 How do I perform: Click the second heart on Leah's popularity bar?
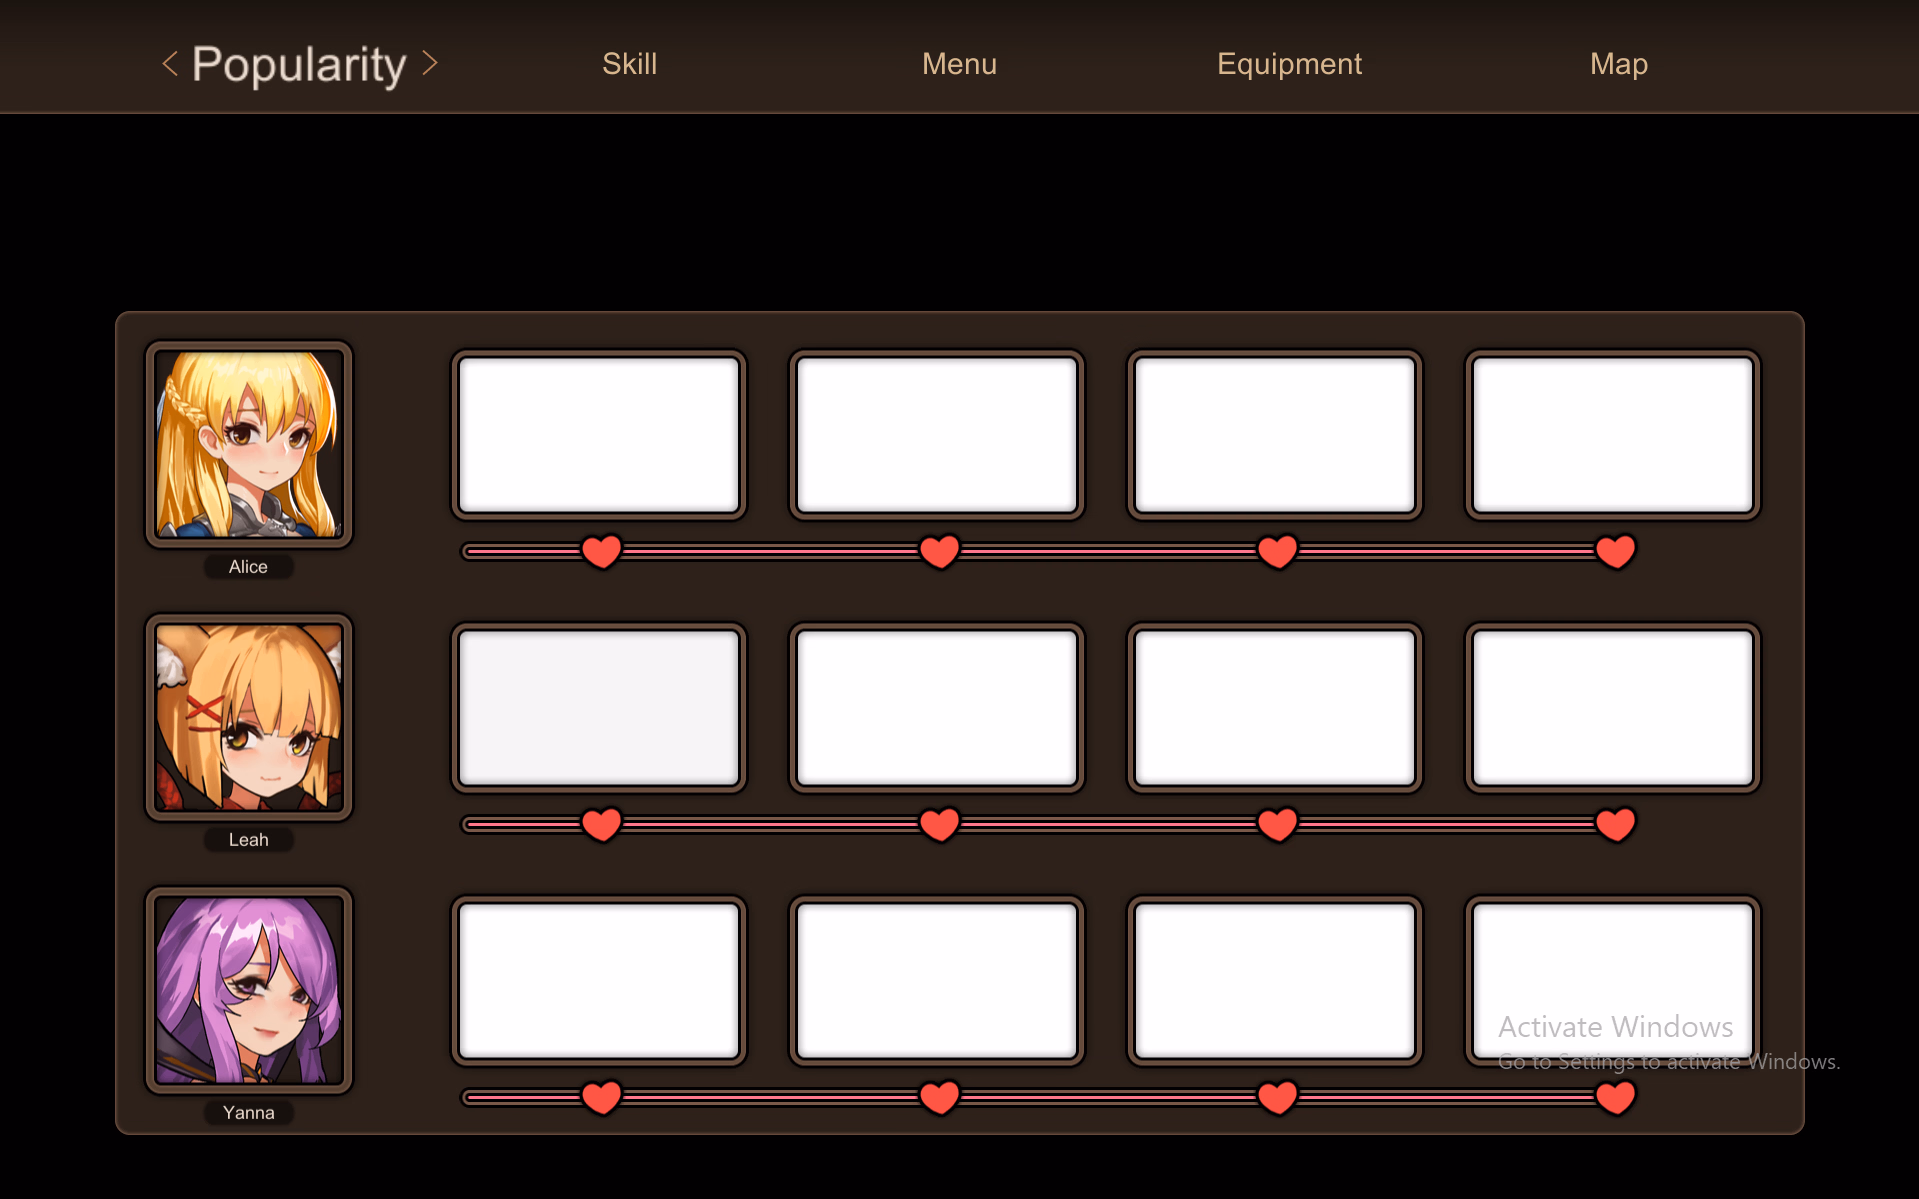click(x=939, y=824)
